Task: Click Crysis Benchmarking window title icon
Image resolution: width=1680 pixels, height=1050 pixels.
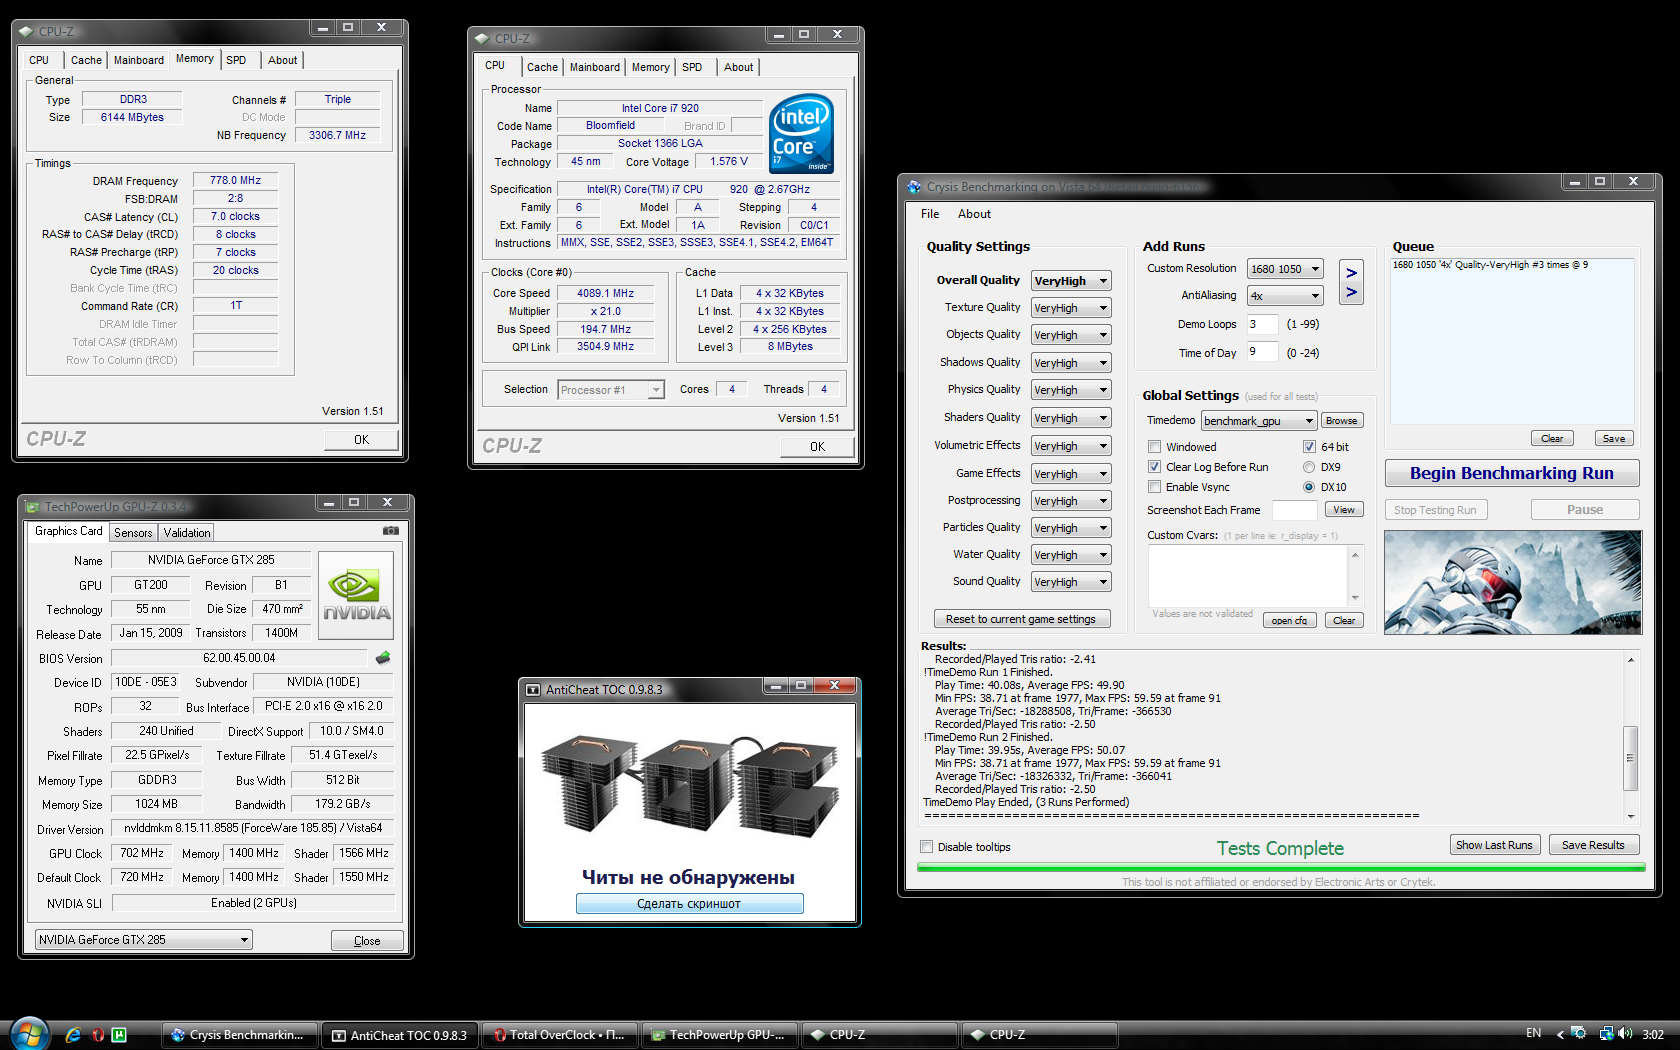Action: (x=914, y=186)
